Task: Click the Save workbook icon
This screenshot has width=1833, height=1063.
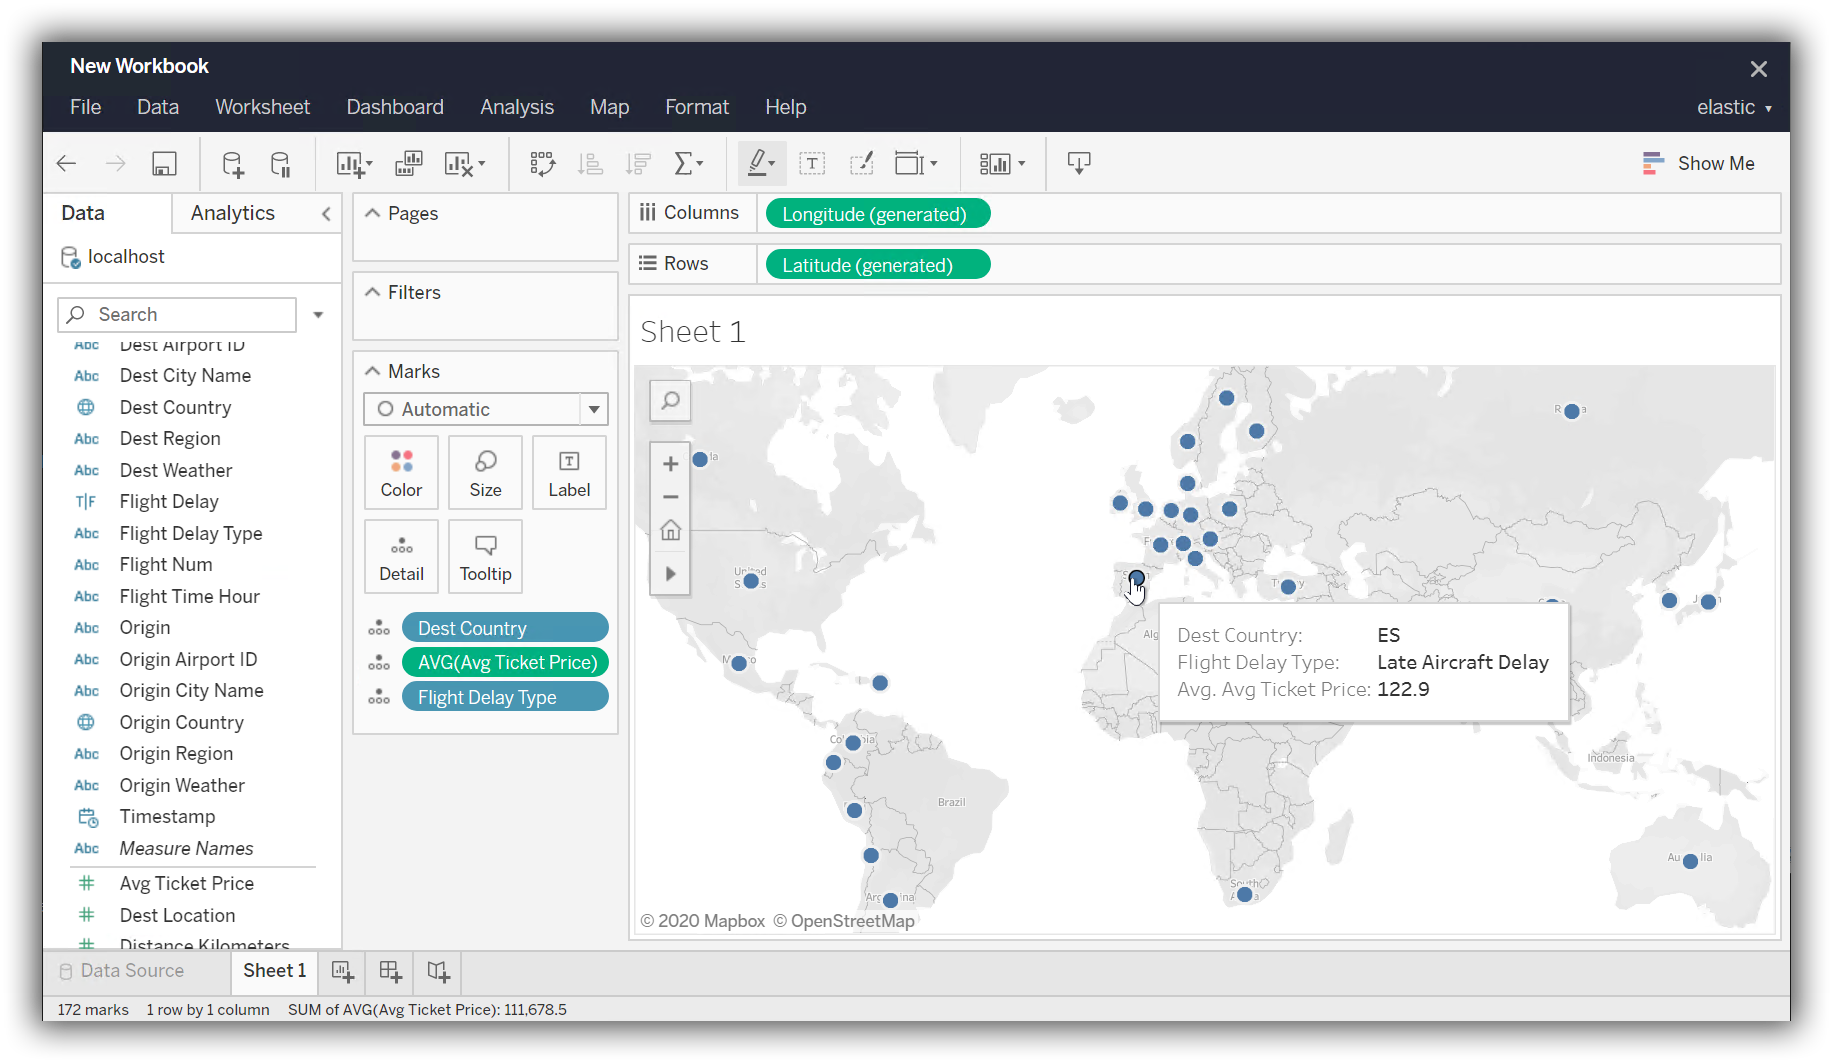Action: [x=164, y=163]
